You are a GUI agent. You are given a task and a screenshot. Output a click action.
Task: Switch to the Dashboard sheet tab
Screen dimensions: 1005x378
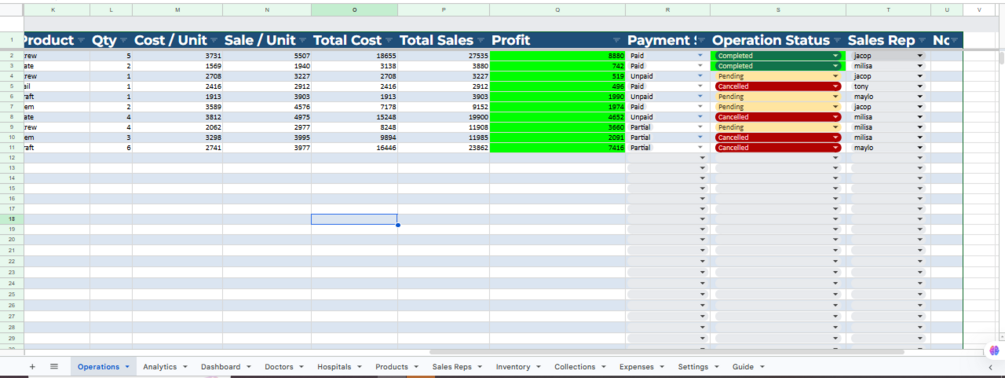220,367
